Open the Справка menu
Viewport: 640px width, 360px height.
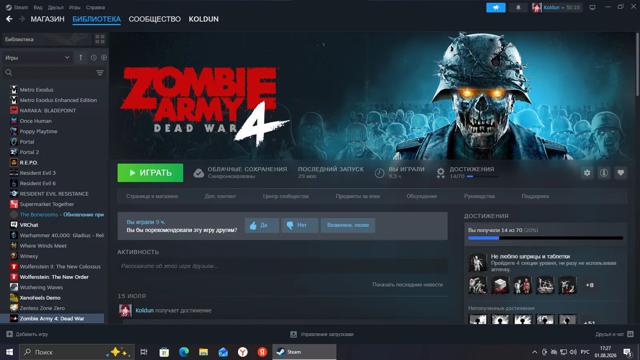(95, 7)
